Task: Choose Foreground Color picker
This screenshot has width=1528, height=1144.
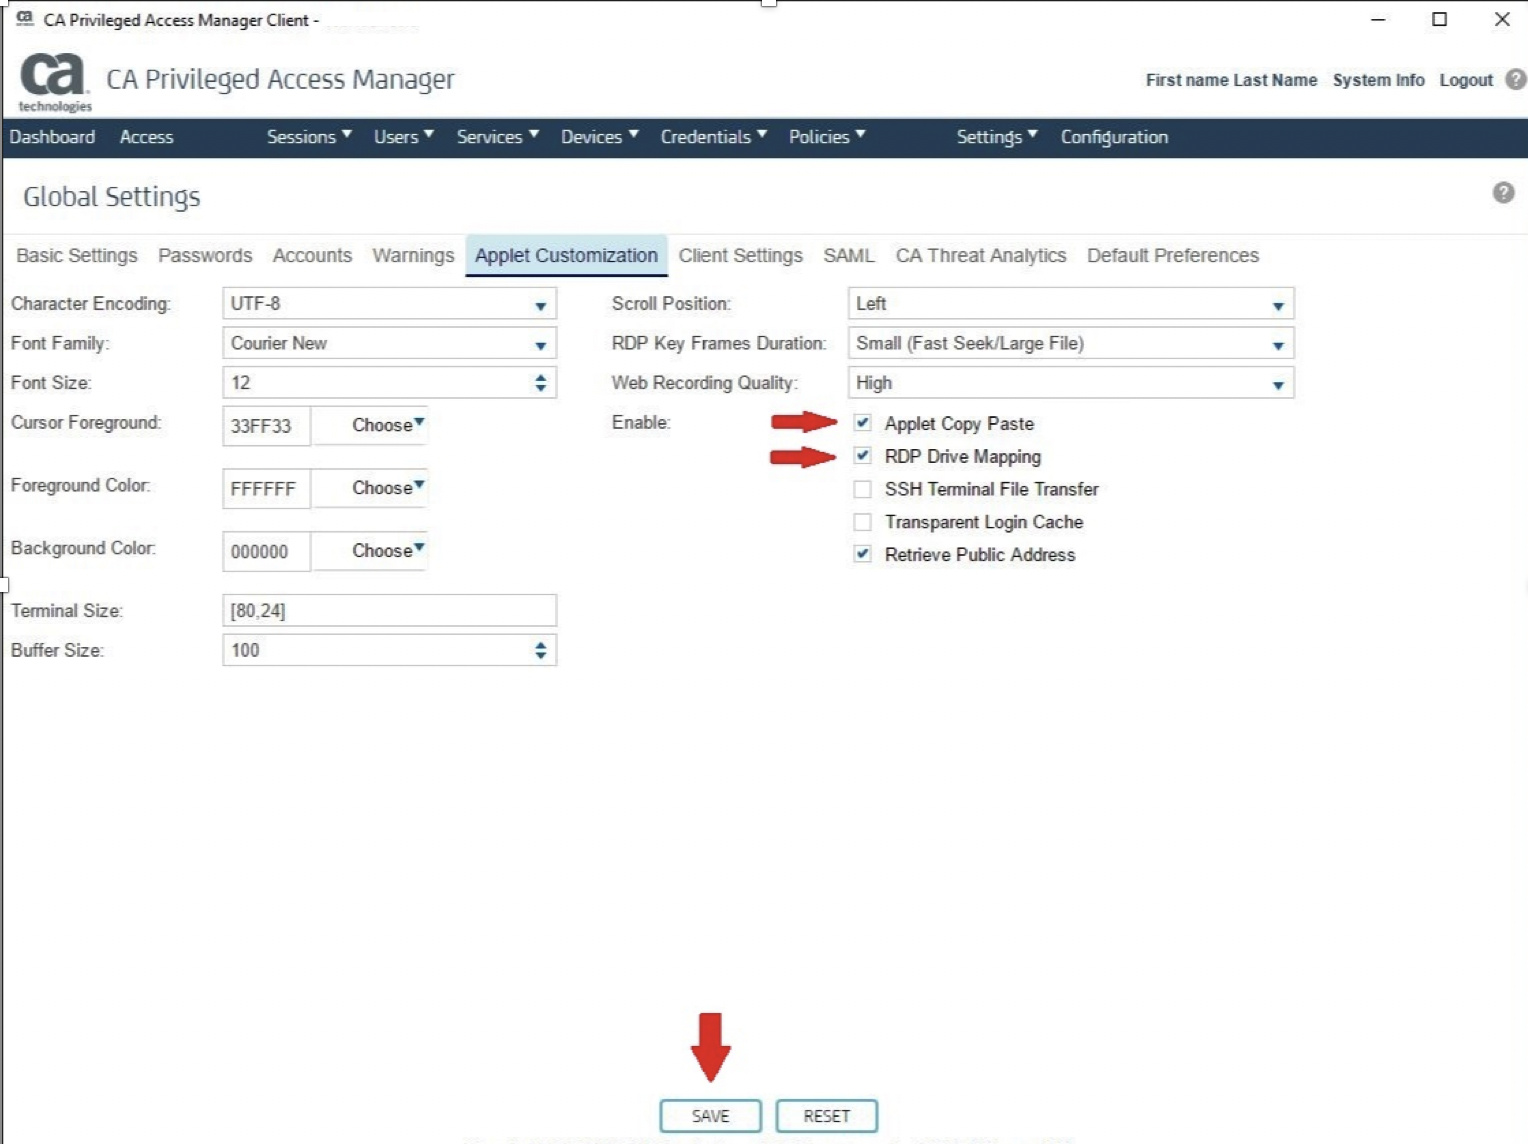Action: 371,488
